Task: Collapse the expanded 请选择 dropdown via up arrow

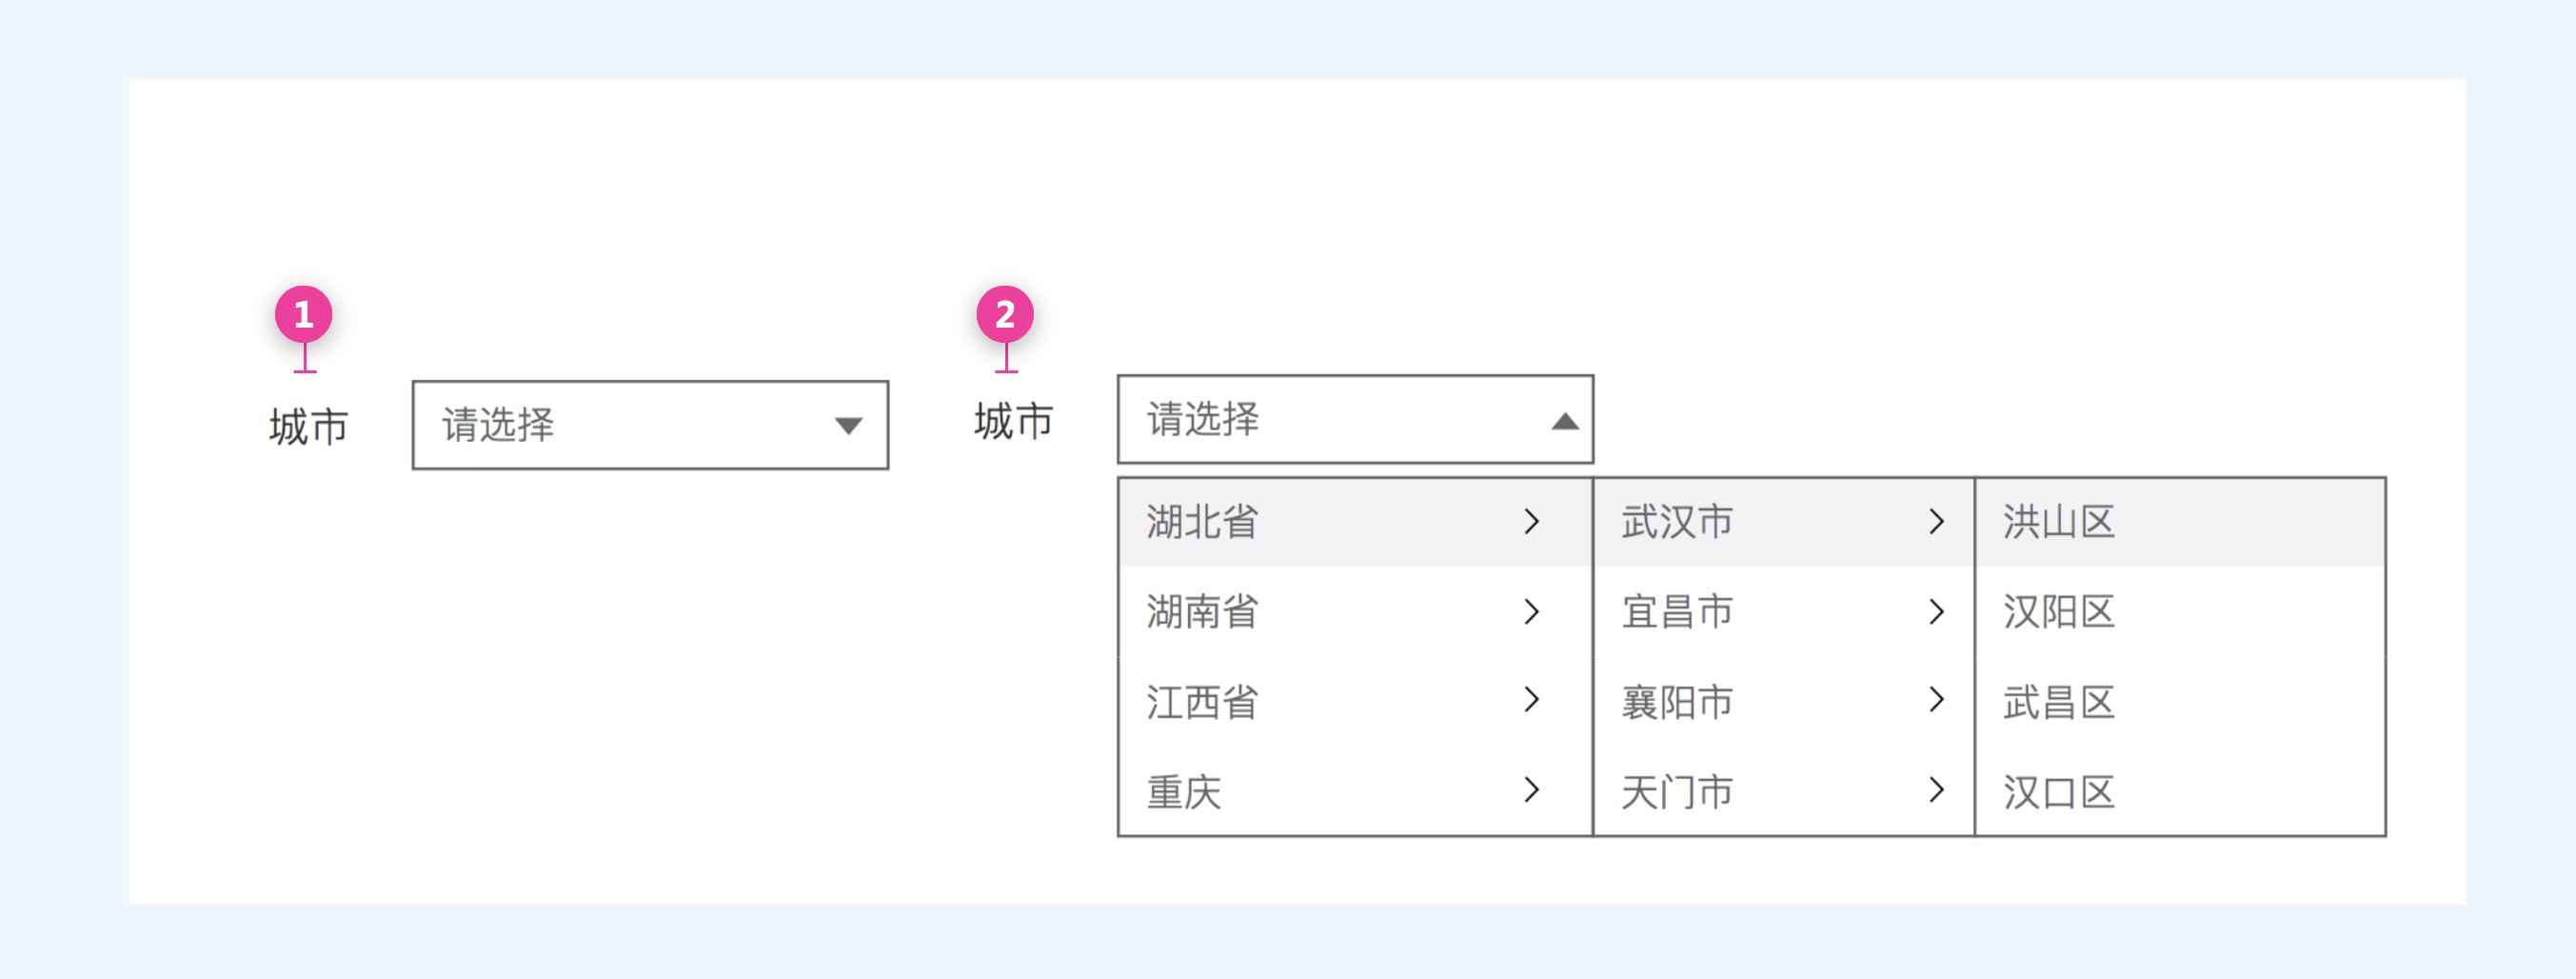Action: pos(1564,422)
